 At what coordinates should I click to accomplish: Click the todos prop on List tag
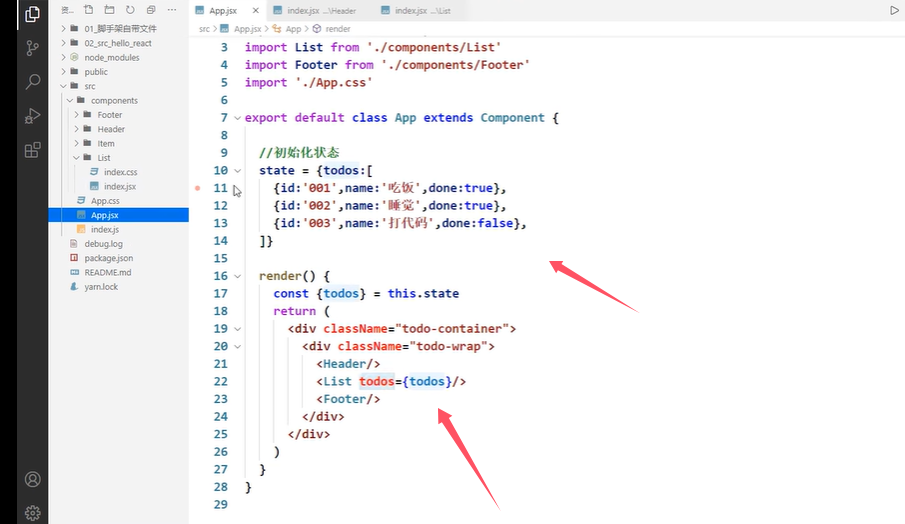[x=376, y=381]
